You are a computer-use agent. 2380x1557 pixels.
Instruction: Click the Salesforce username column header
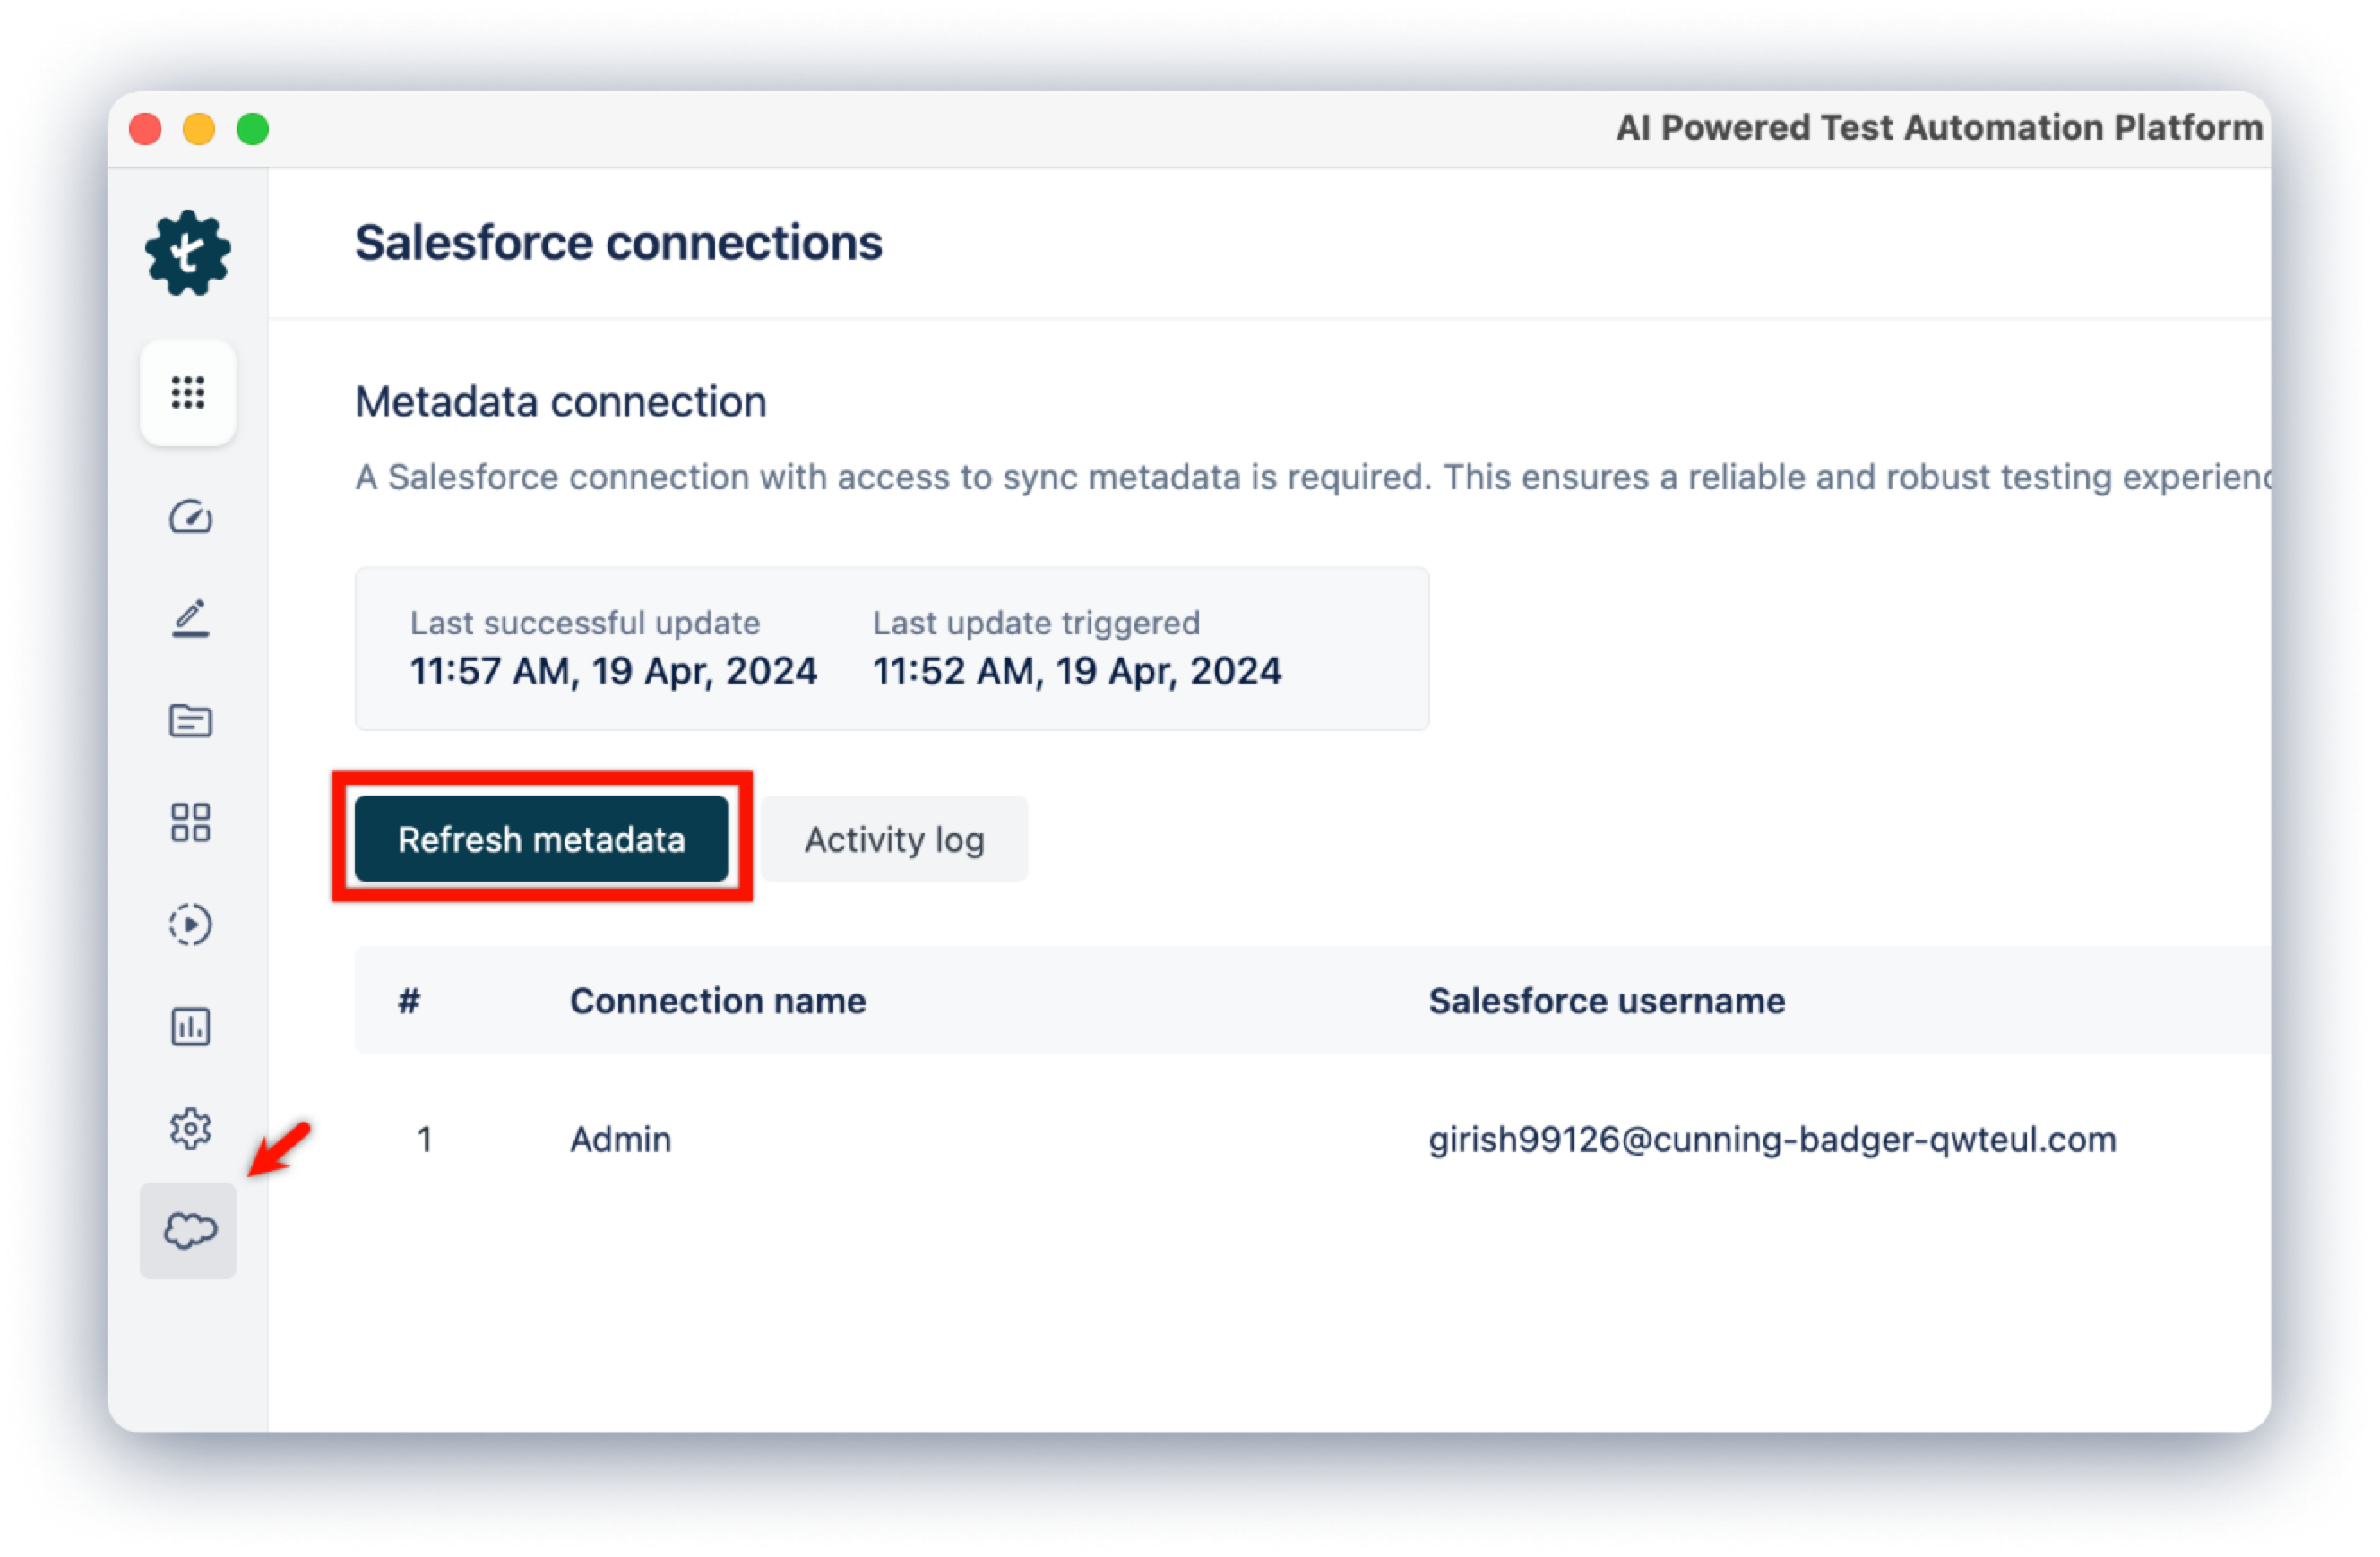click(x=1607, y=1001)
